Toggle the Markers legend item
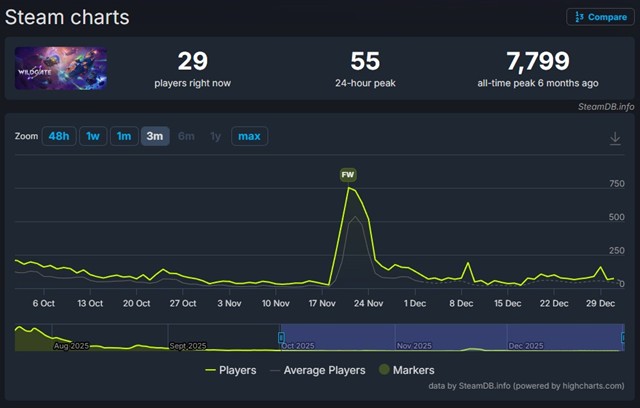This screenshot has width=640, height=408. coord(406,370)
